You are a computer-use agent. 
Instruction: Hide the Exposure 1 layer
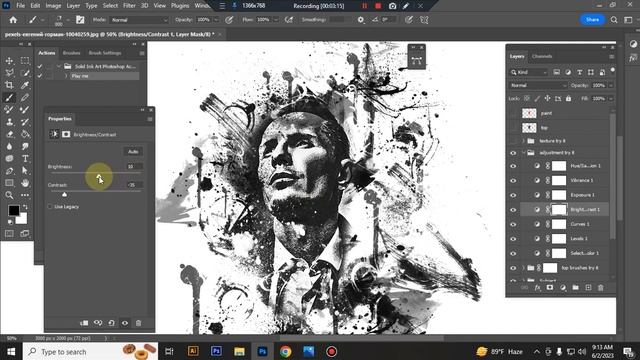click(513, 195)
